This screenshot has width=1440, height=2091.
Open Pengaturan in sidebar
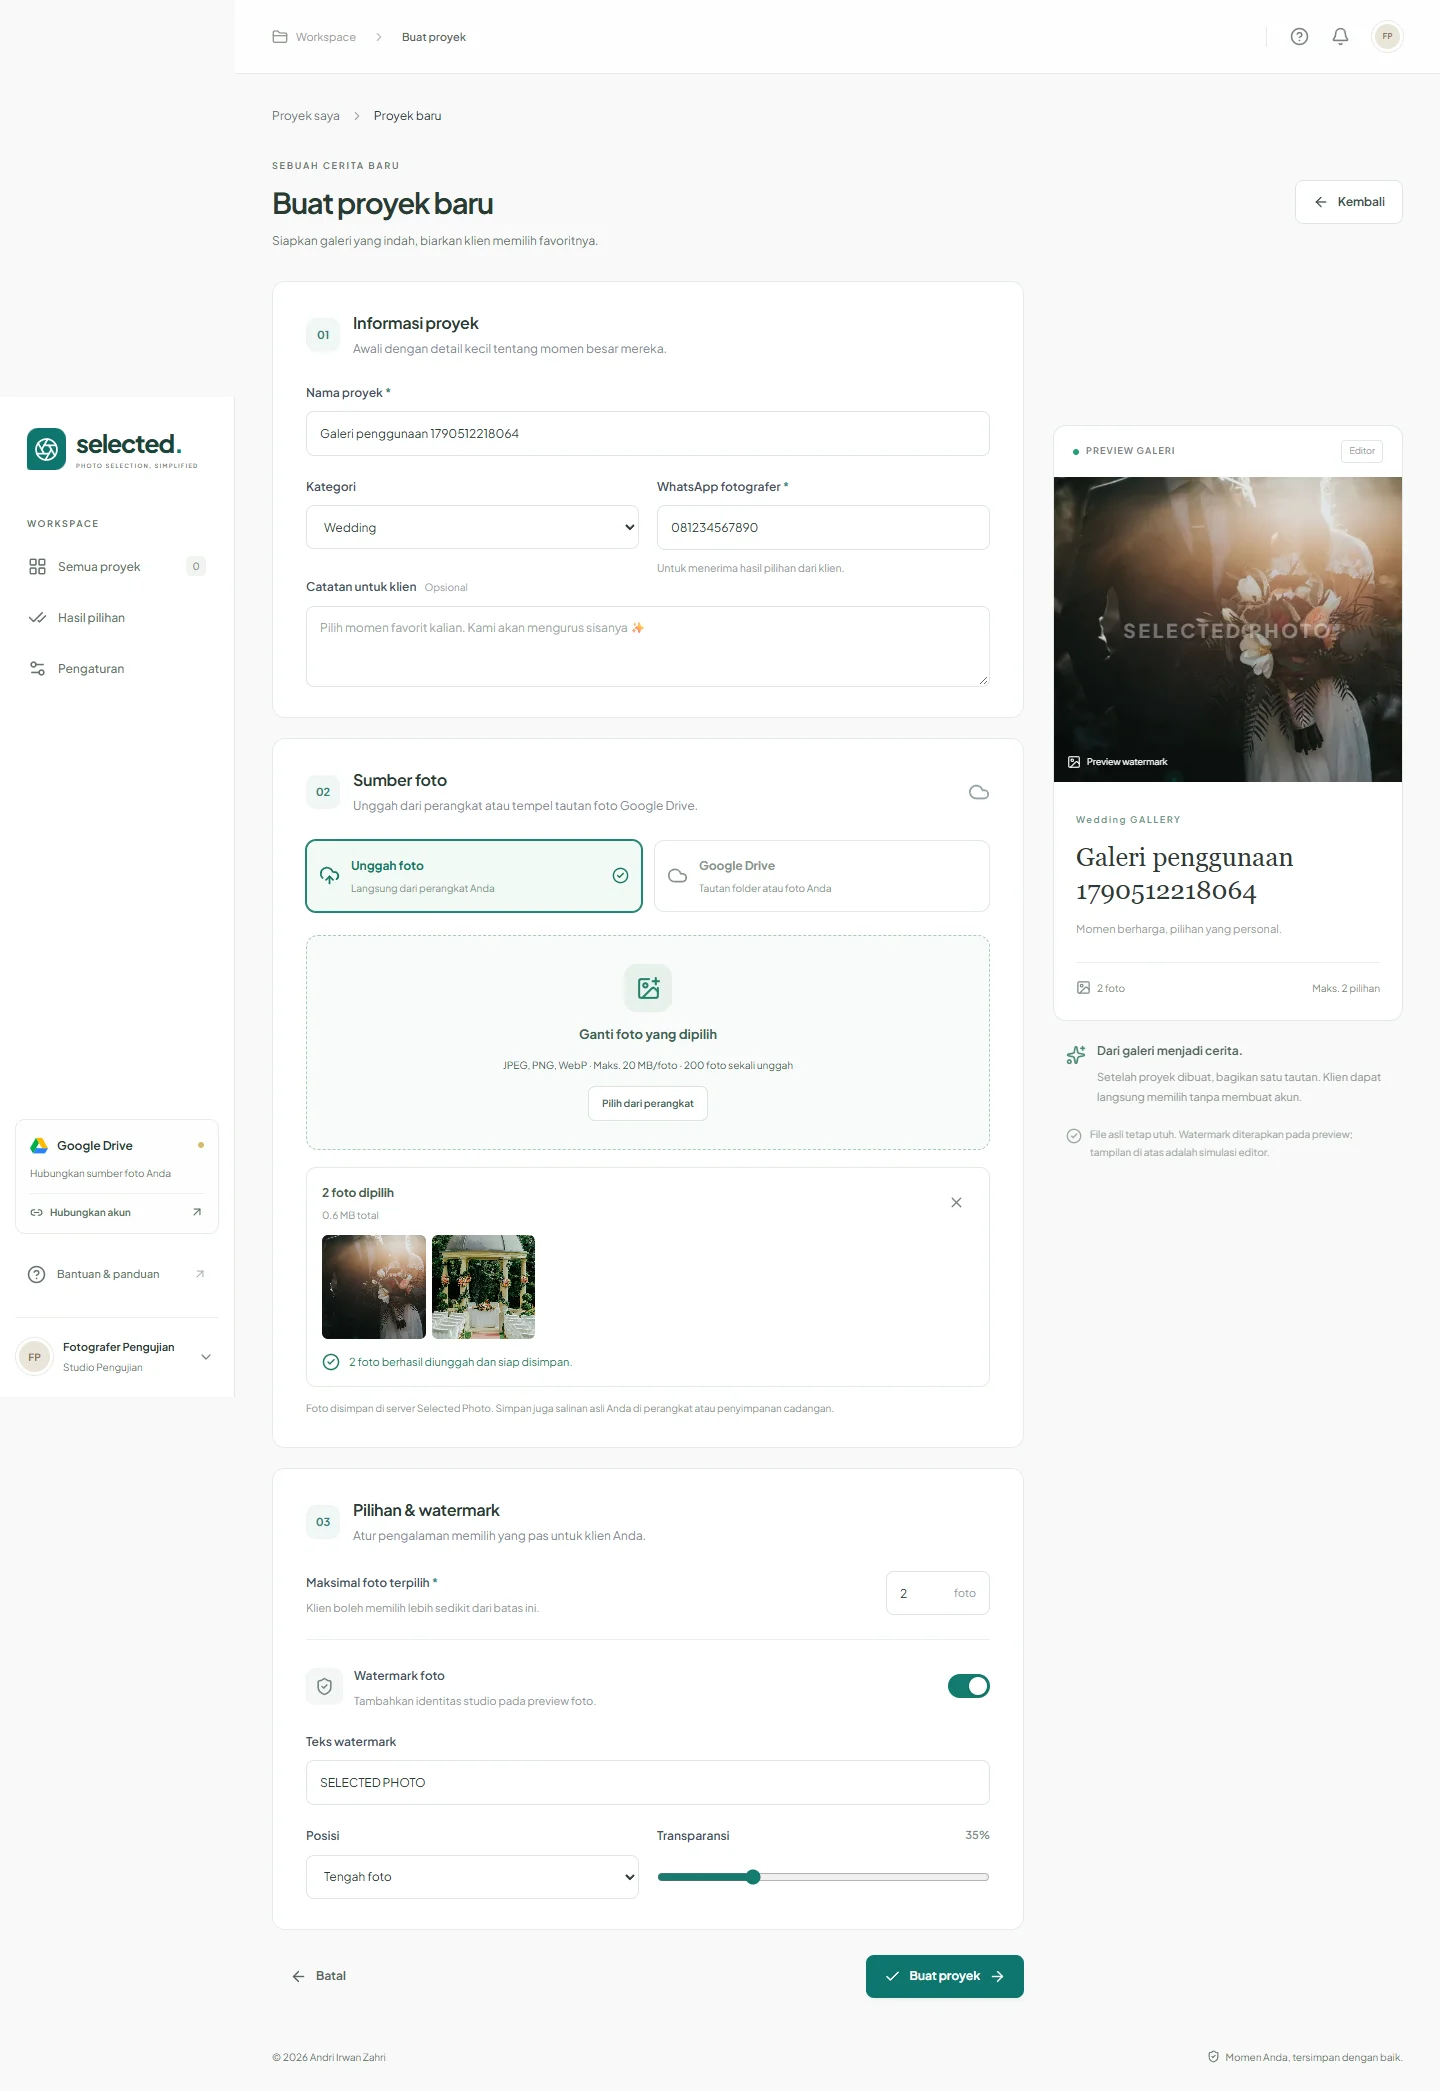tap(117, 669)
